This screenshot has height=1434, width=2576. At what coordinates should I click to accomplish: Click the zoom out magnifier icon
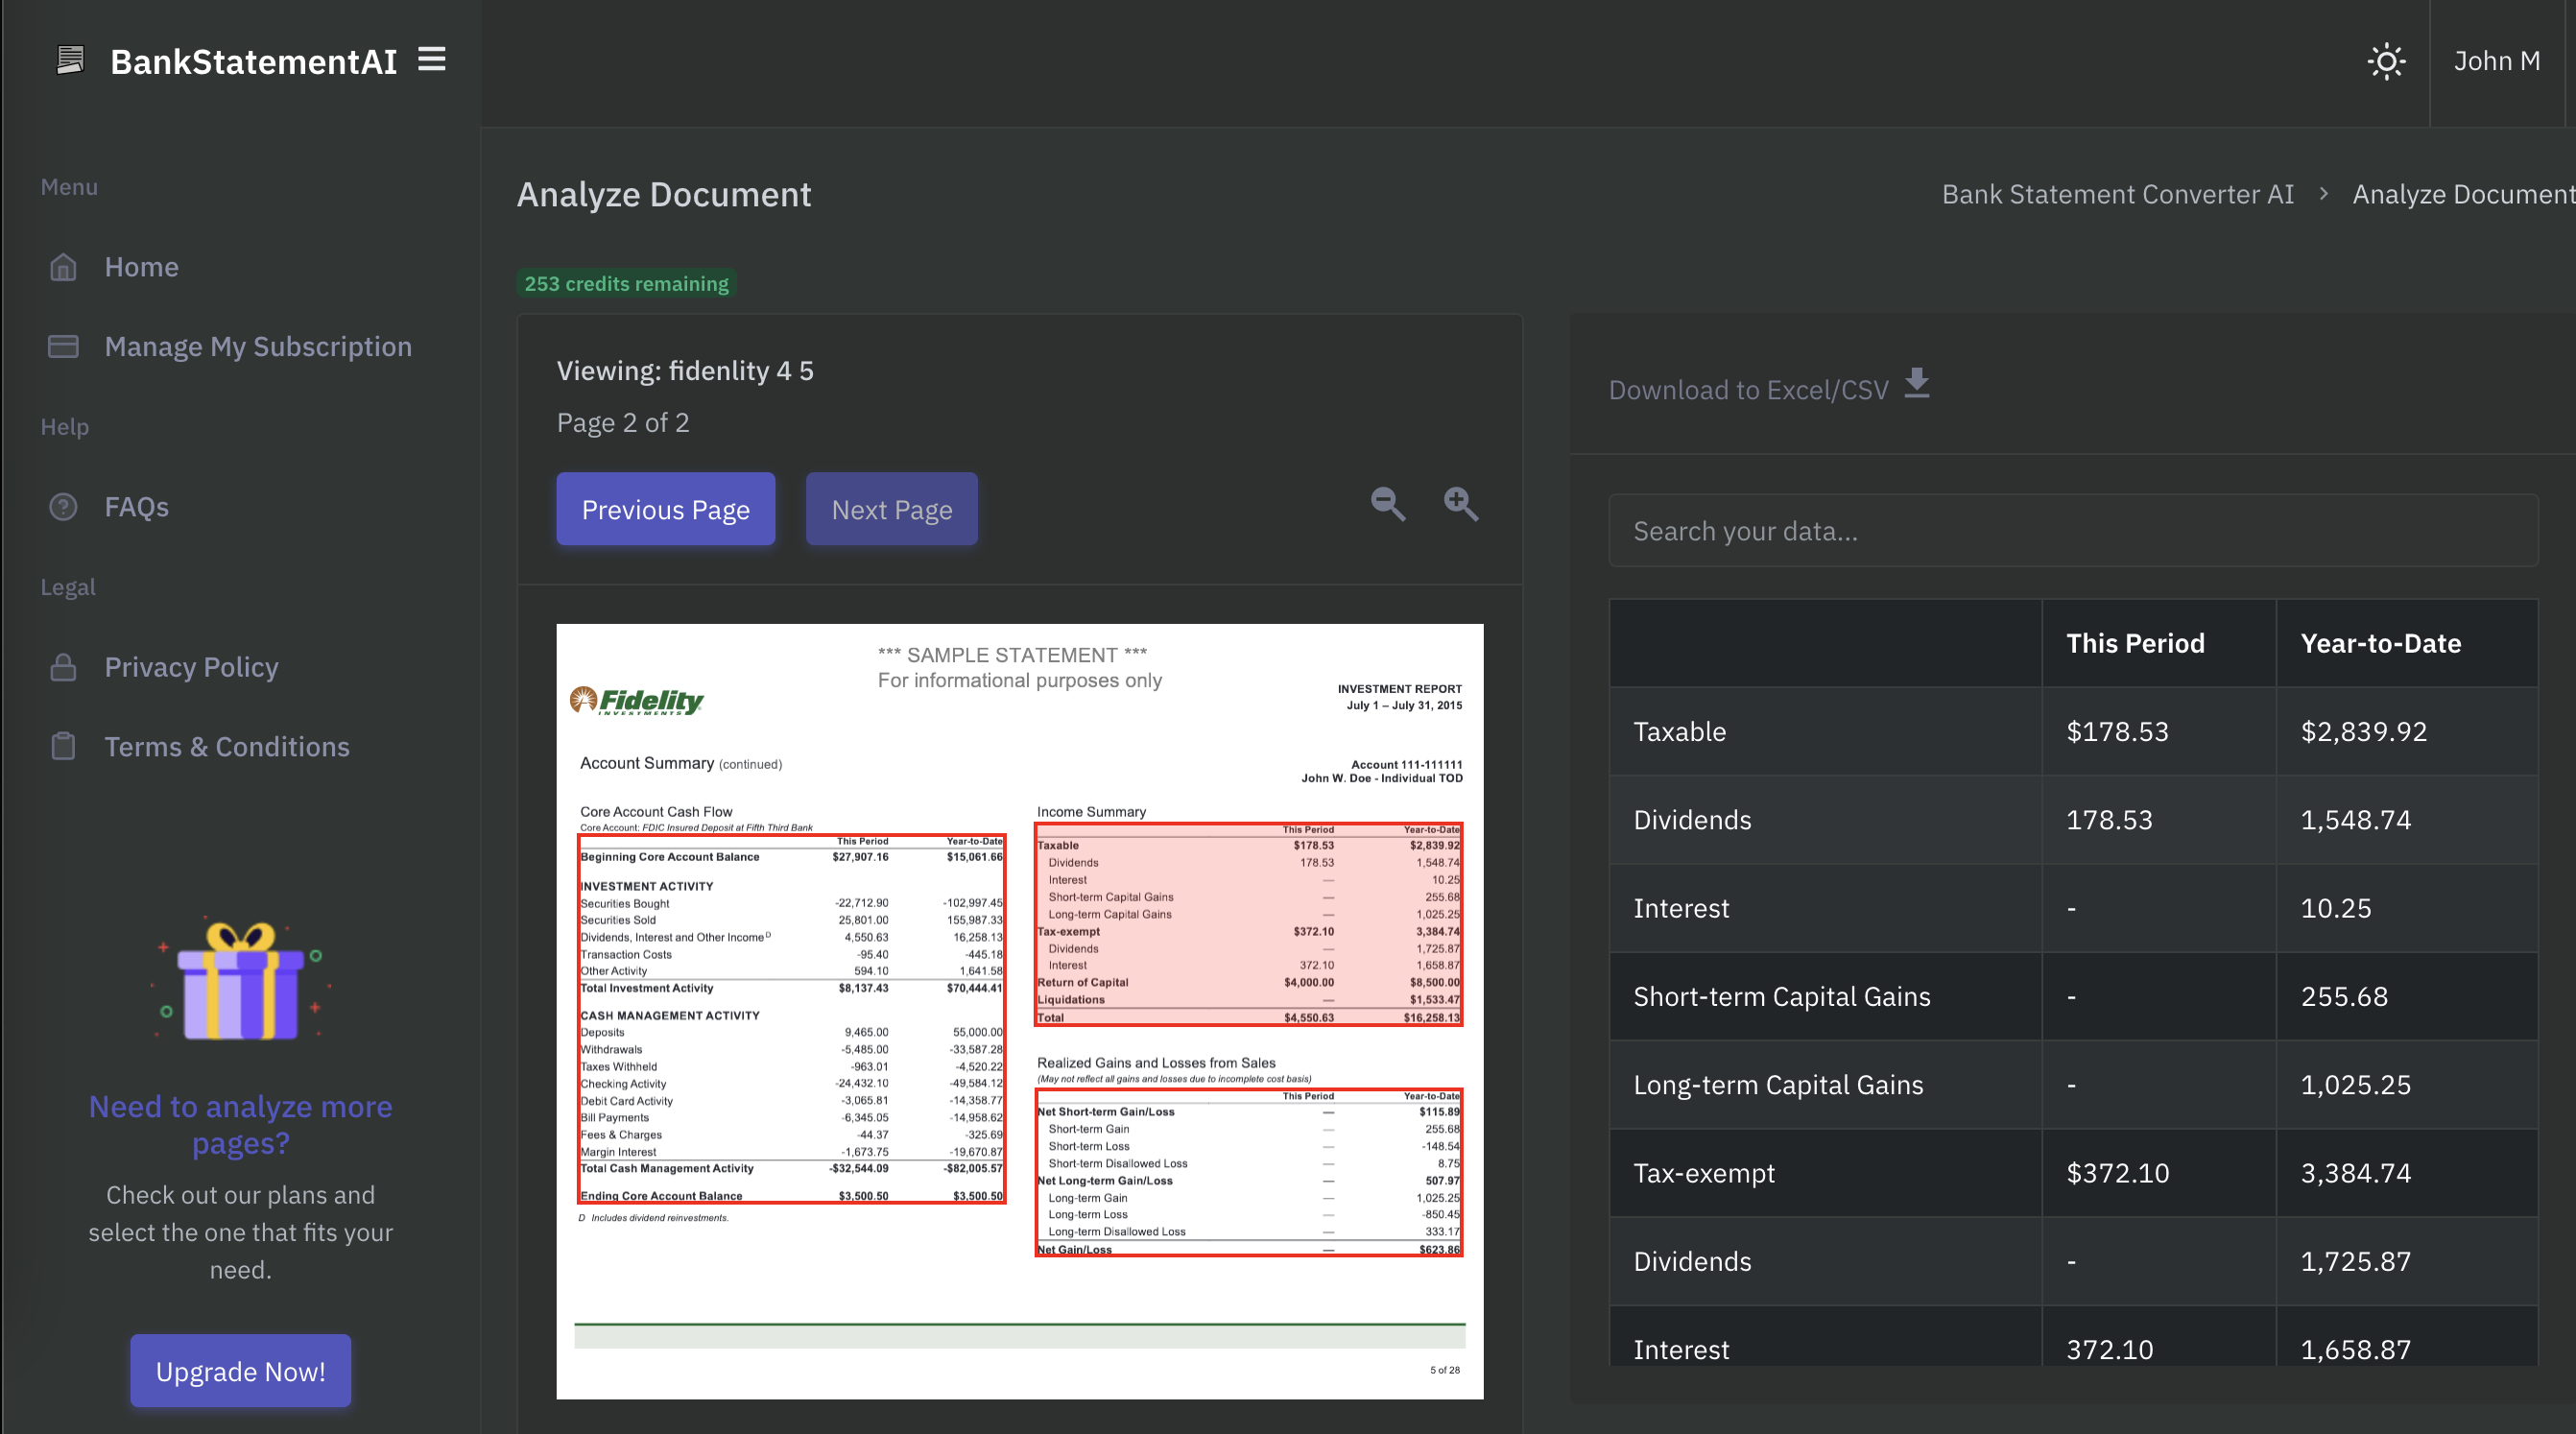[x=1387, y=504]
